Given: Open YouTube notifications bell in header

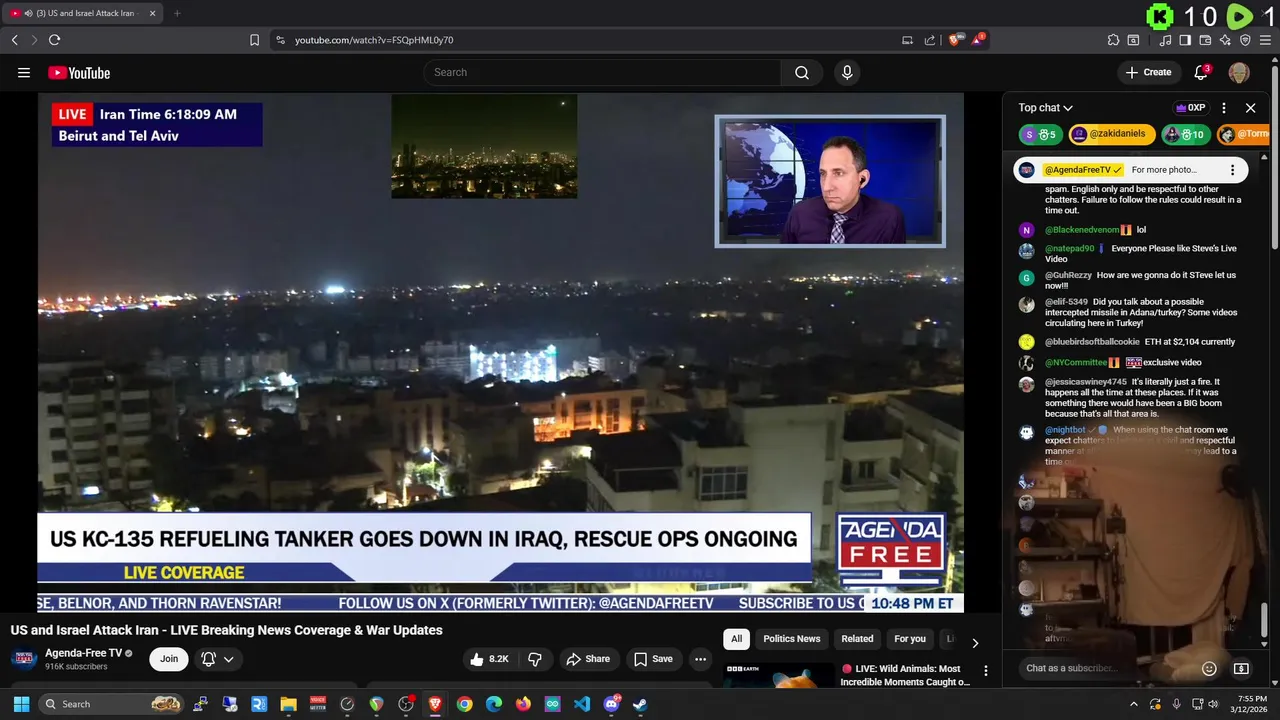Looking at the screenshot, I should [x=1202, y=72].
